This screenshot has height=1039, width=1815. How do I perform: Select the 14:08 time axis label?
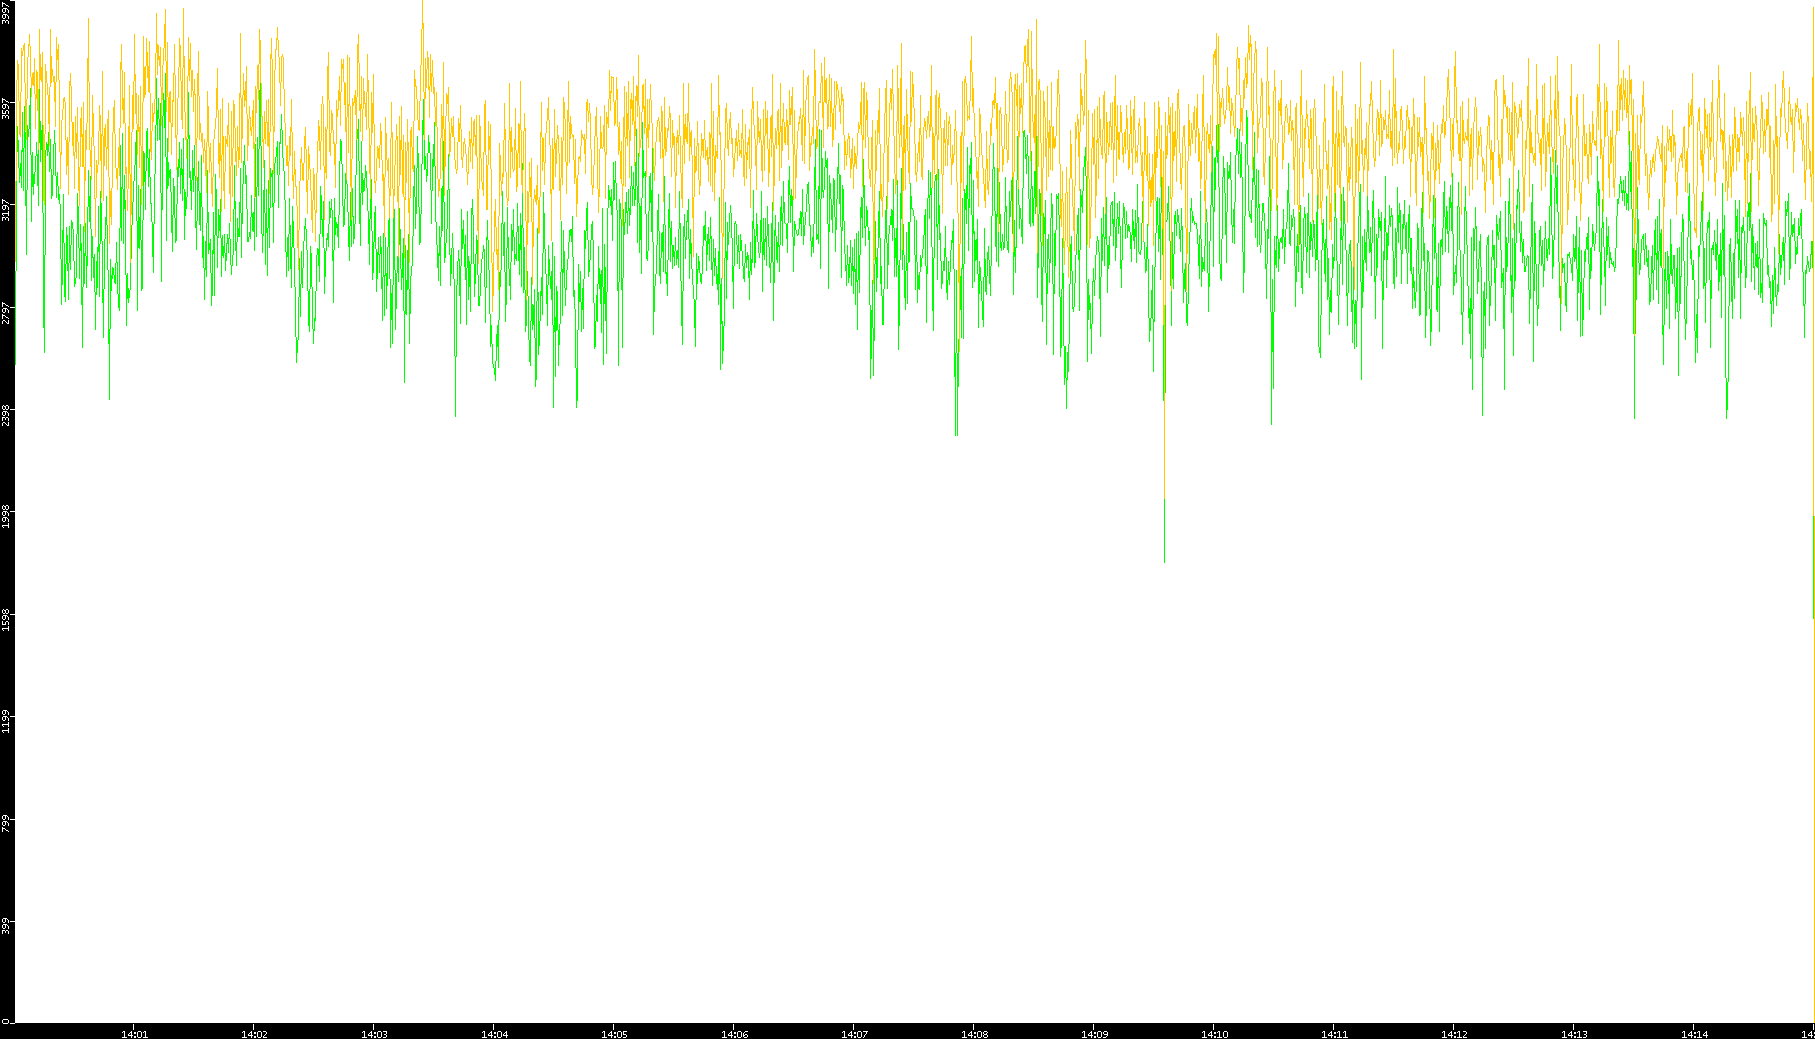(974, 1034)
